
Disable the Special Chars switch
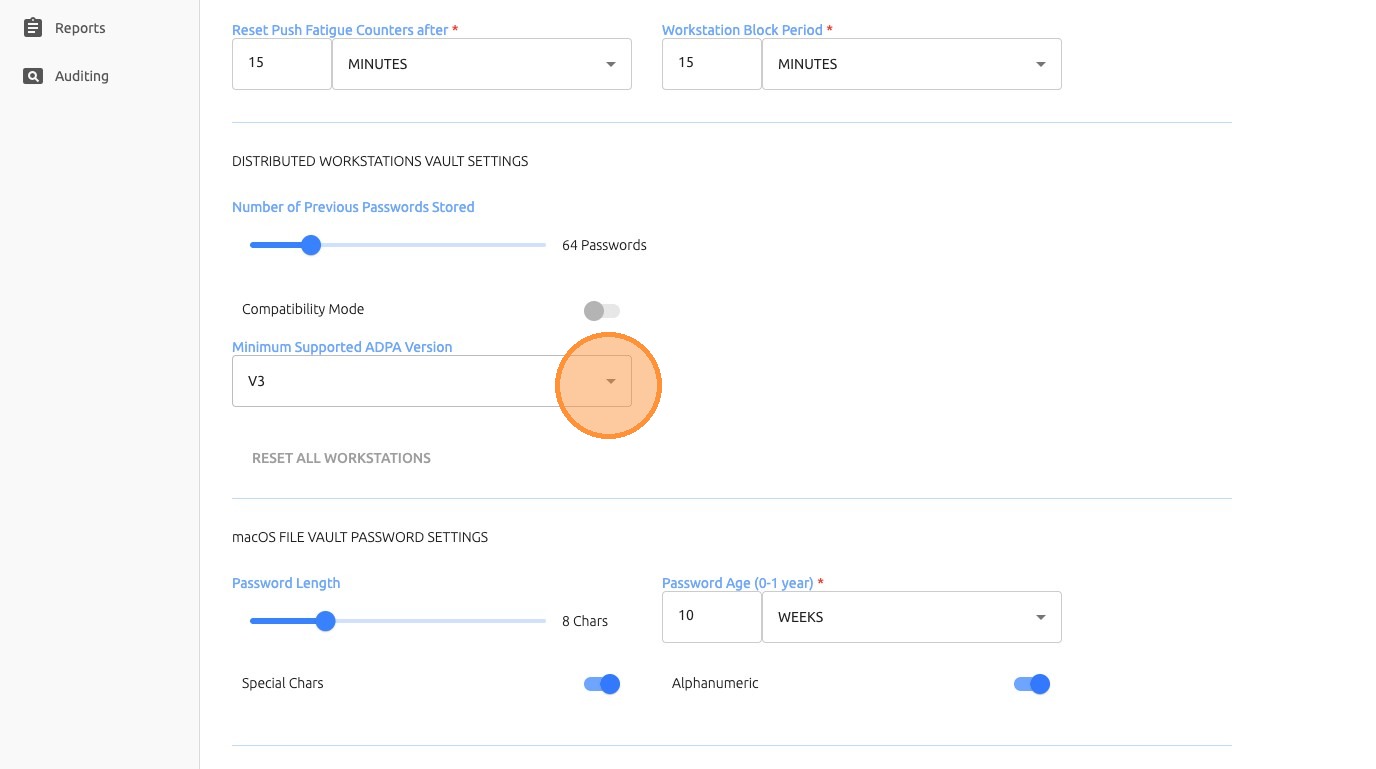click(602, 684)
